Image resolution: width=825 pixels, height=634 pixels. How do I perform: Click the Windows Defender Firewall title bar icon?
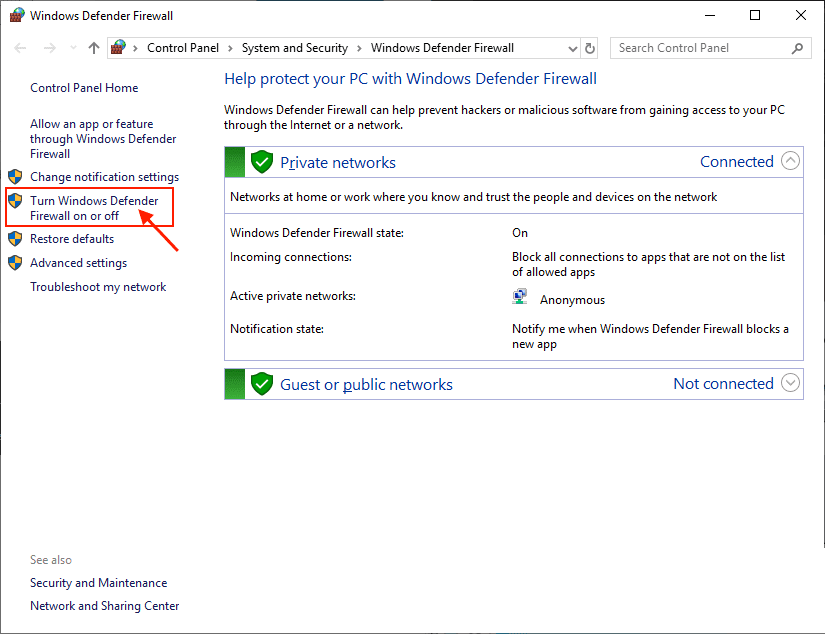pos(16,15)
